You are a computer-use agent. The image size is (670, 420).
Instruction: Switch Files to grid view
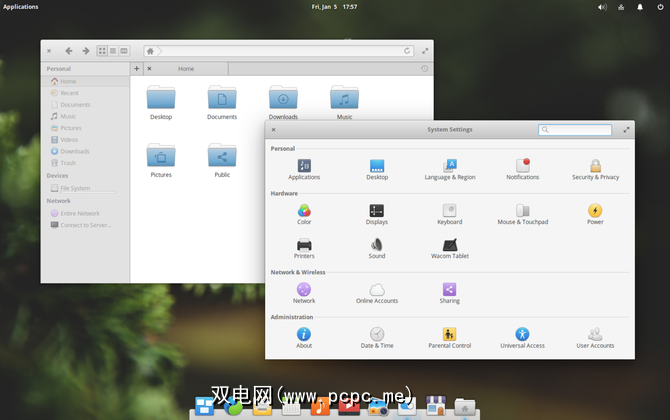[102, 51]
